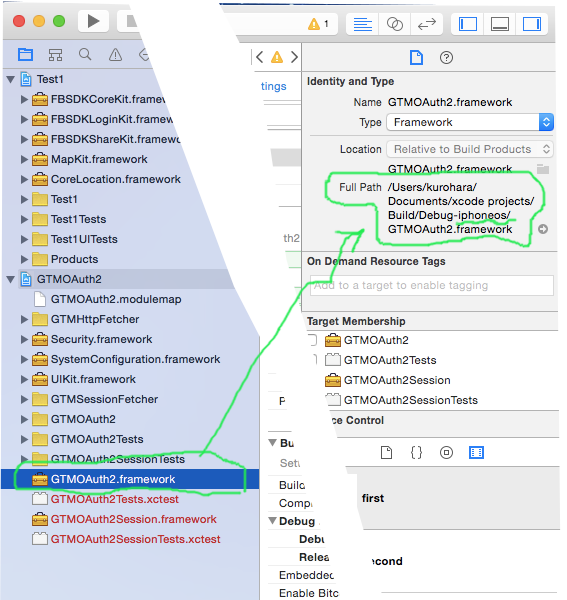Toggle the Utilities pane visibility
Screen dimensions: 567x600
click(532, 24)
